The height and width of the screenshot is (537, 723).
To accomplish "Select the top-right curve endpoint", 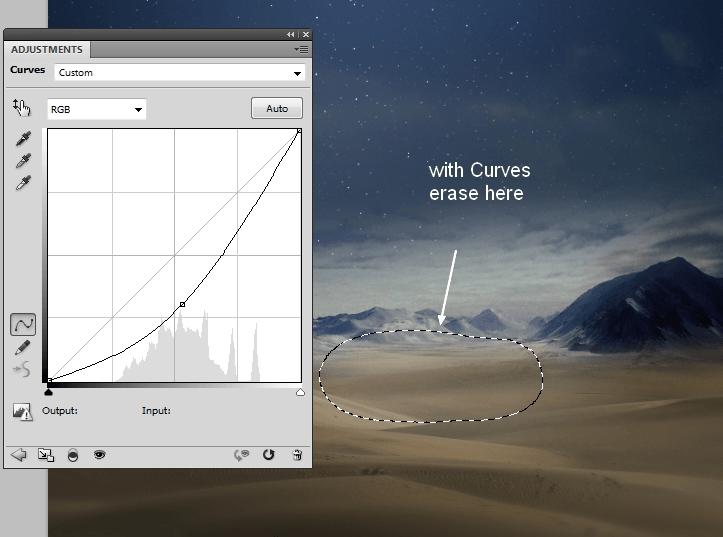I will click(299, 131).
